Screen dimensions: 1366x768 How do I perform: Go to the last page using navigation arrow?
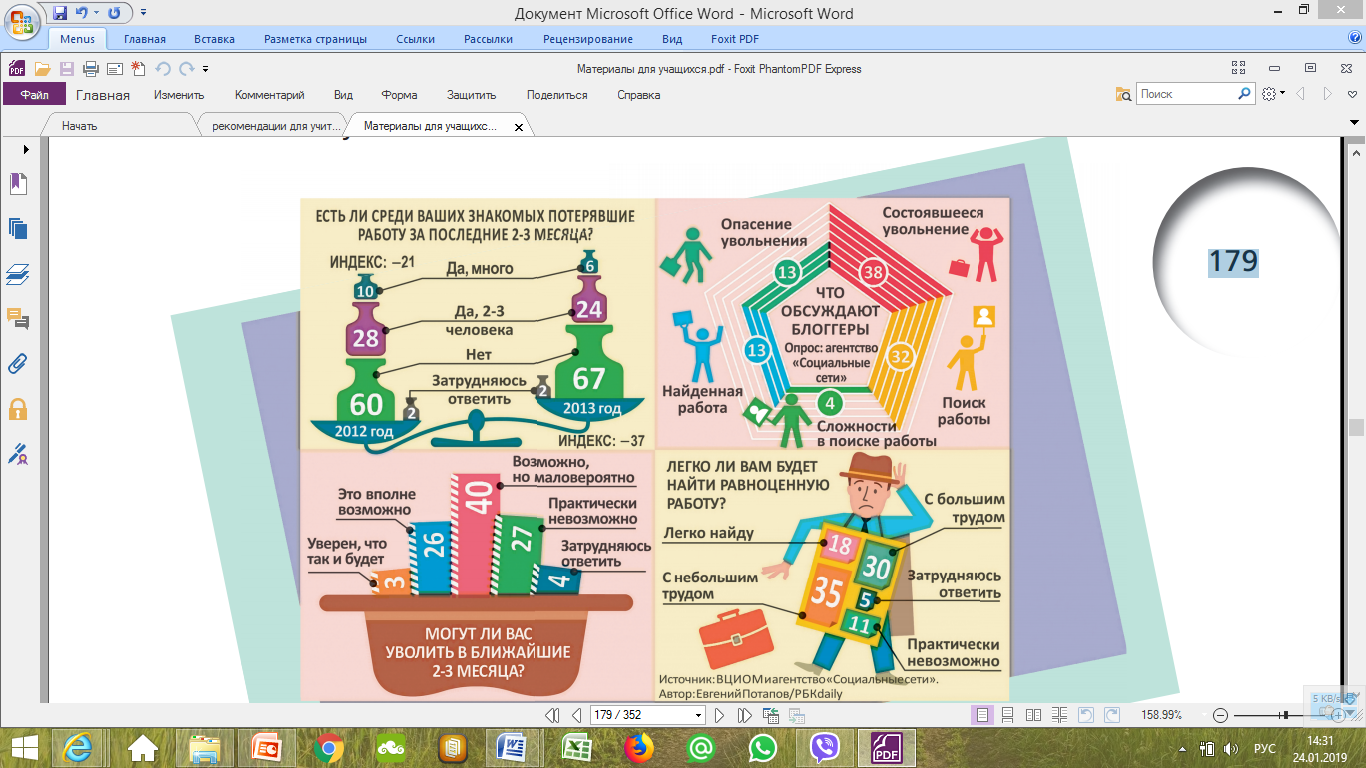pos(744,715)
